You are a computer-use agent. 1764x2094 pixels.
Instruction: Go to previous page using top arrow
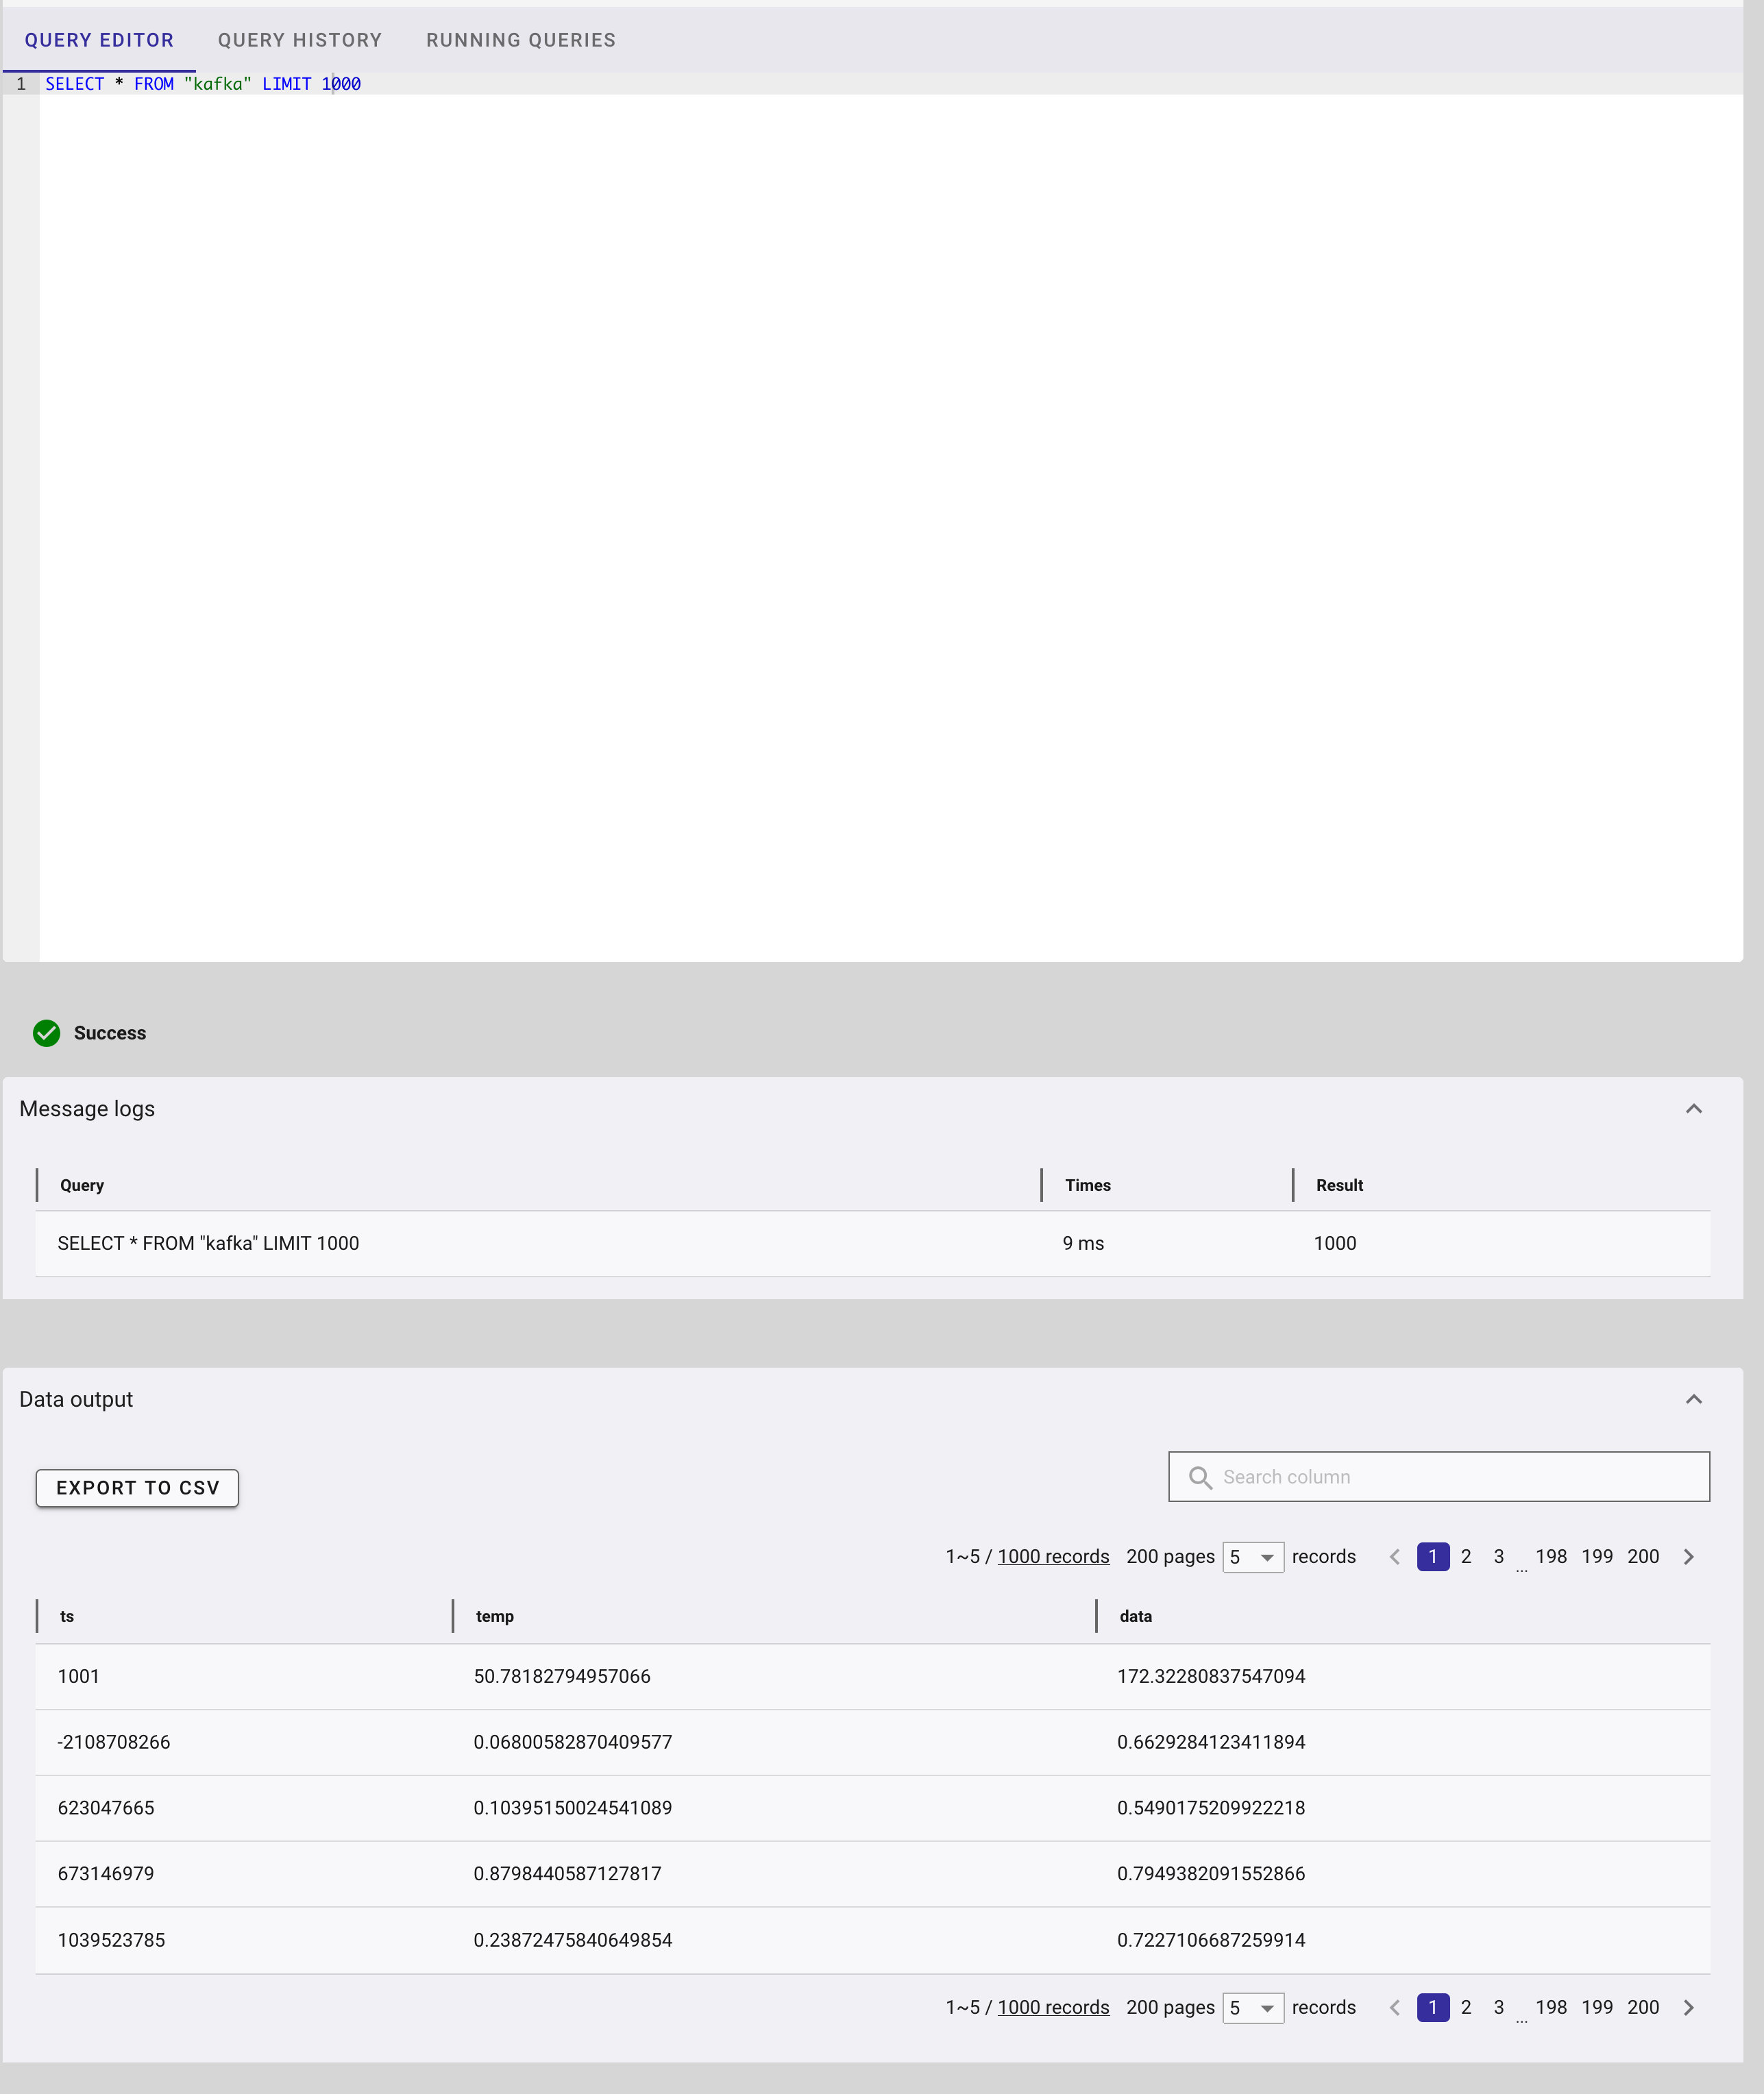click(x=1394, y=1557)
